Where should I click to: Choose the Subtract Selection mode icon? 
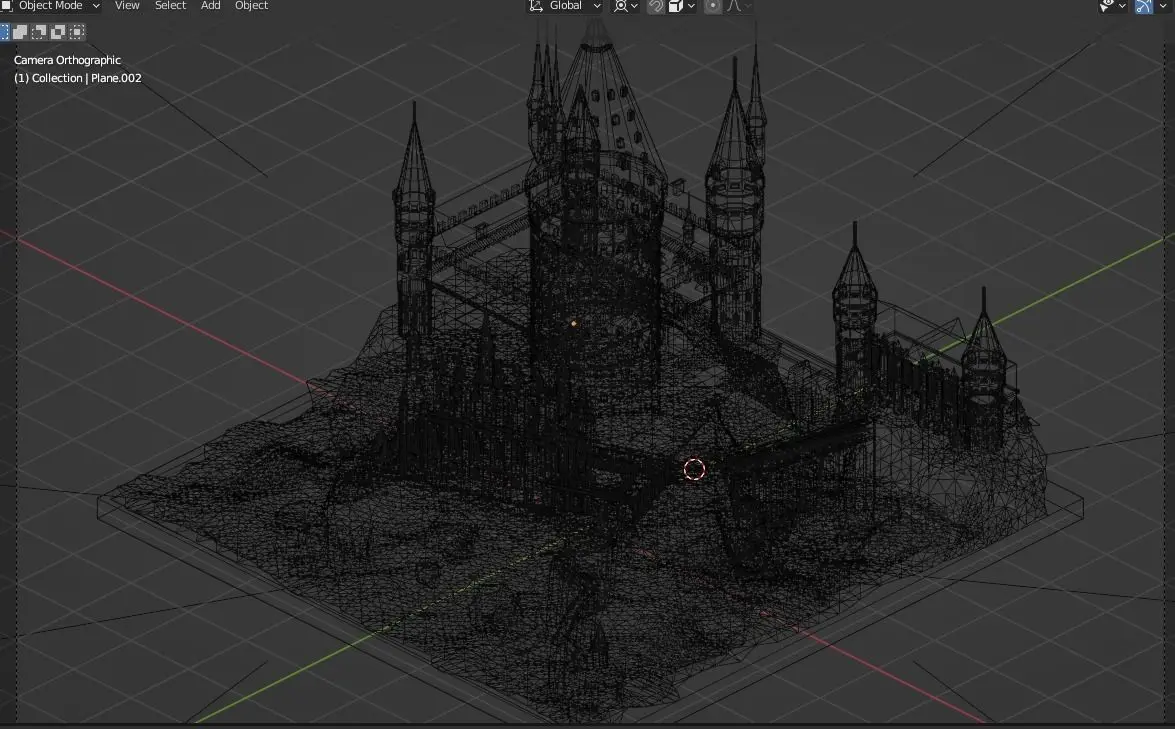[x=39, y=31]
